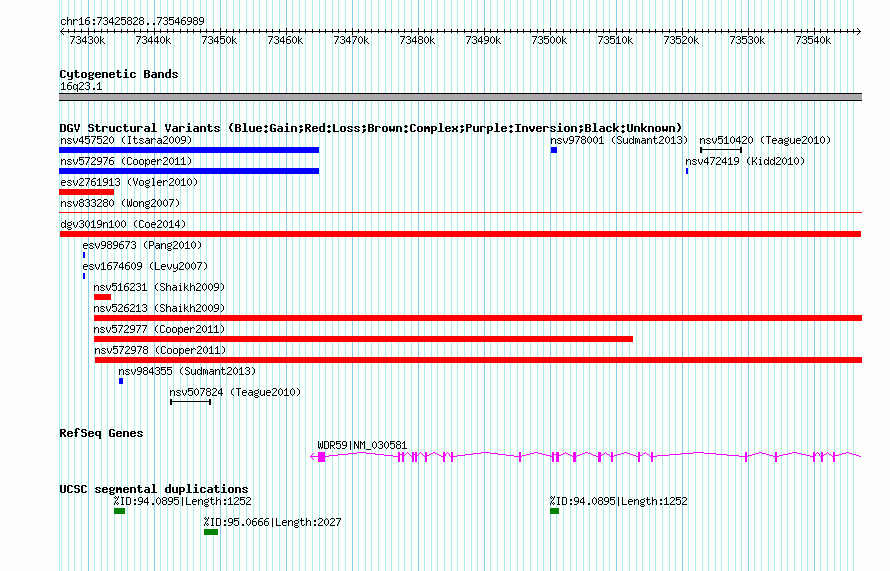Click the nsv472419 (Kidd2010) tiny blue marker
The image size is (890, 571).
tap(687, 171)
